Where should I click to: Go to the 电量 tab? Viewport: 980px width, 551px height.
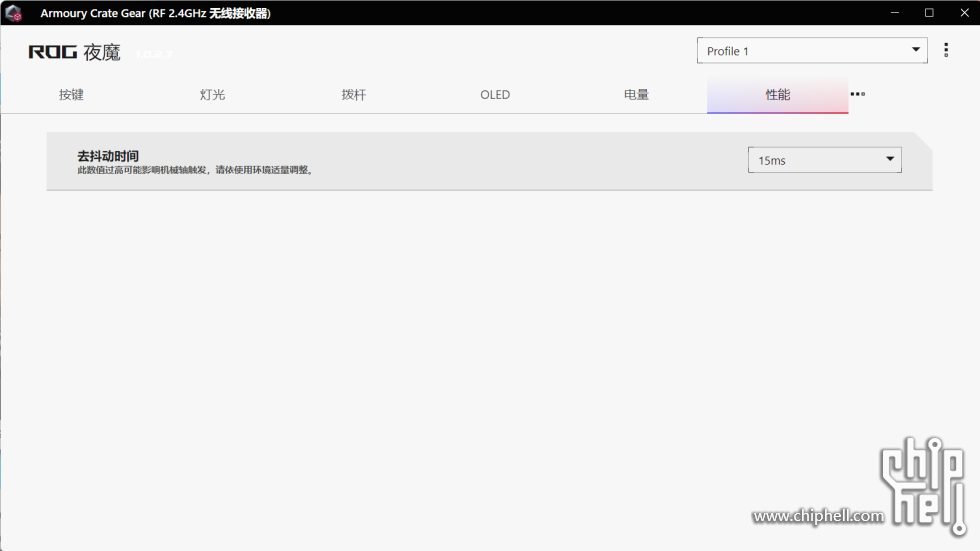pos(636,95)
